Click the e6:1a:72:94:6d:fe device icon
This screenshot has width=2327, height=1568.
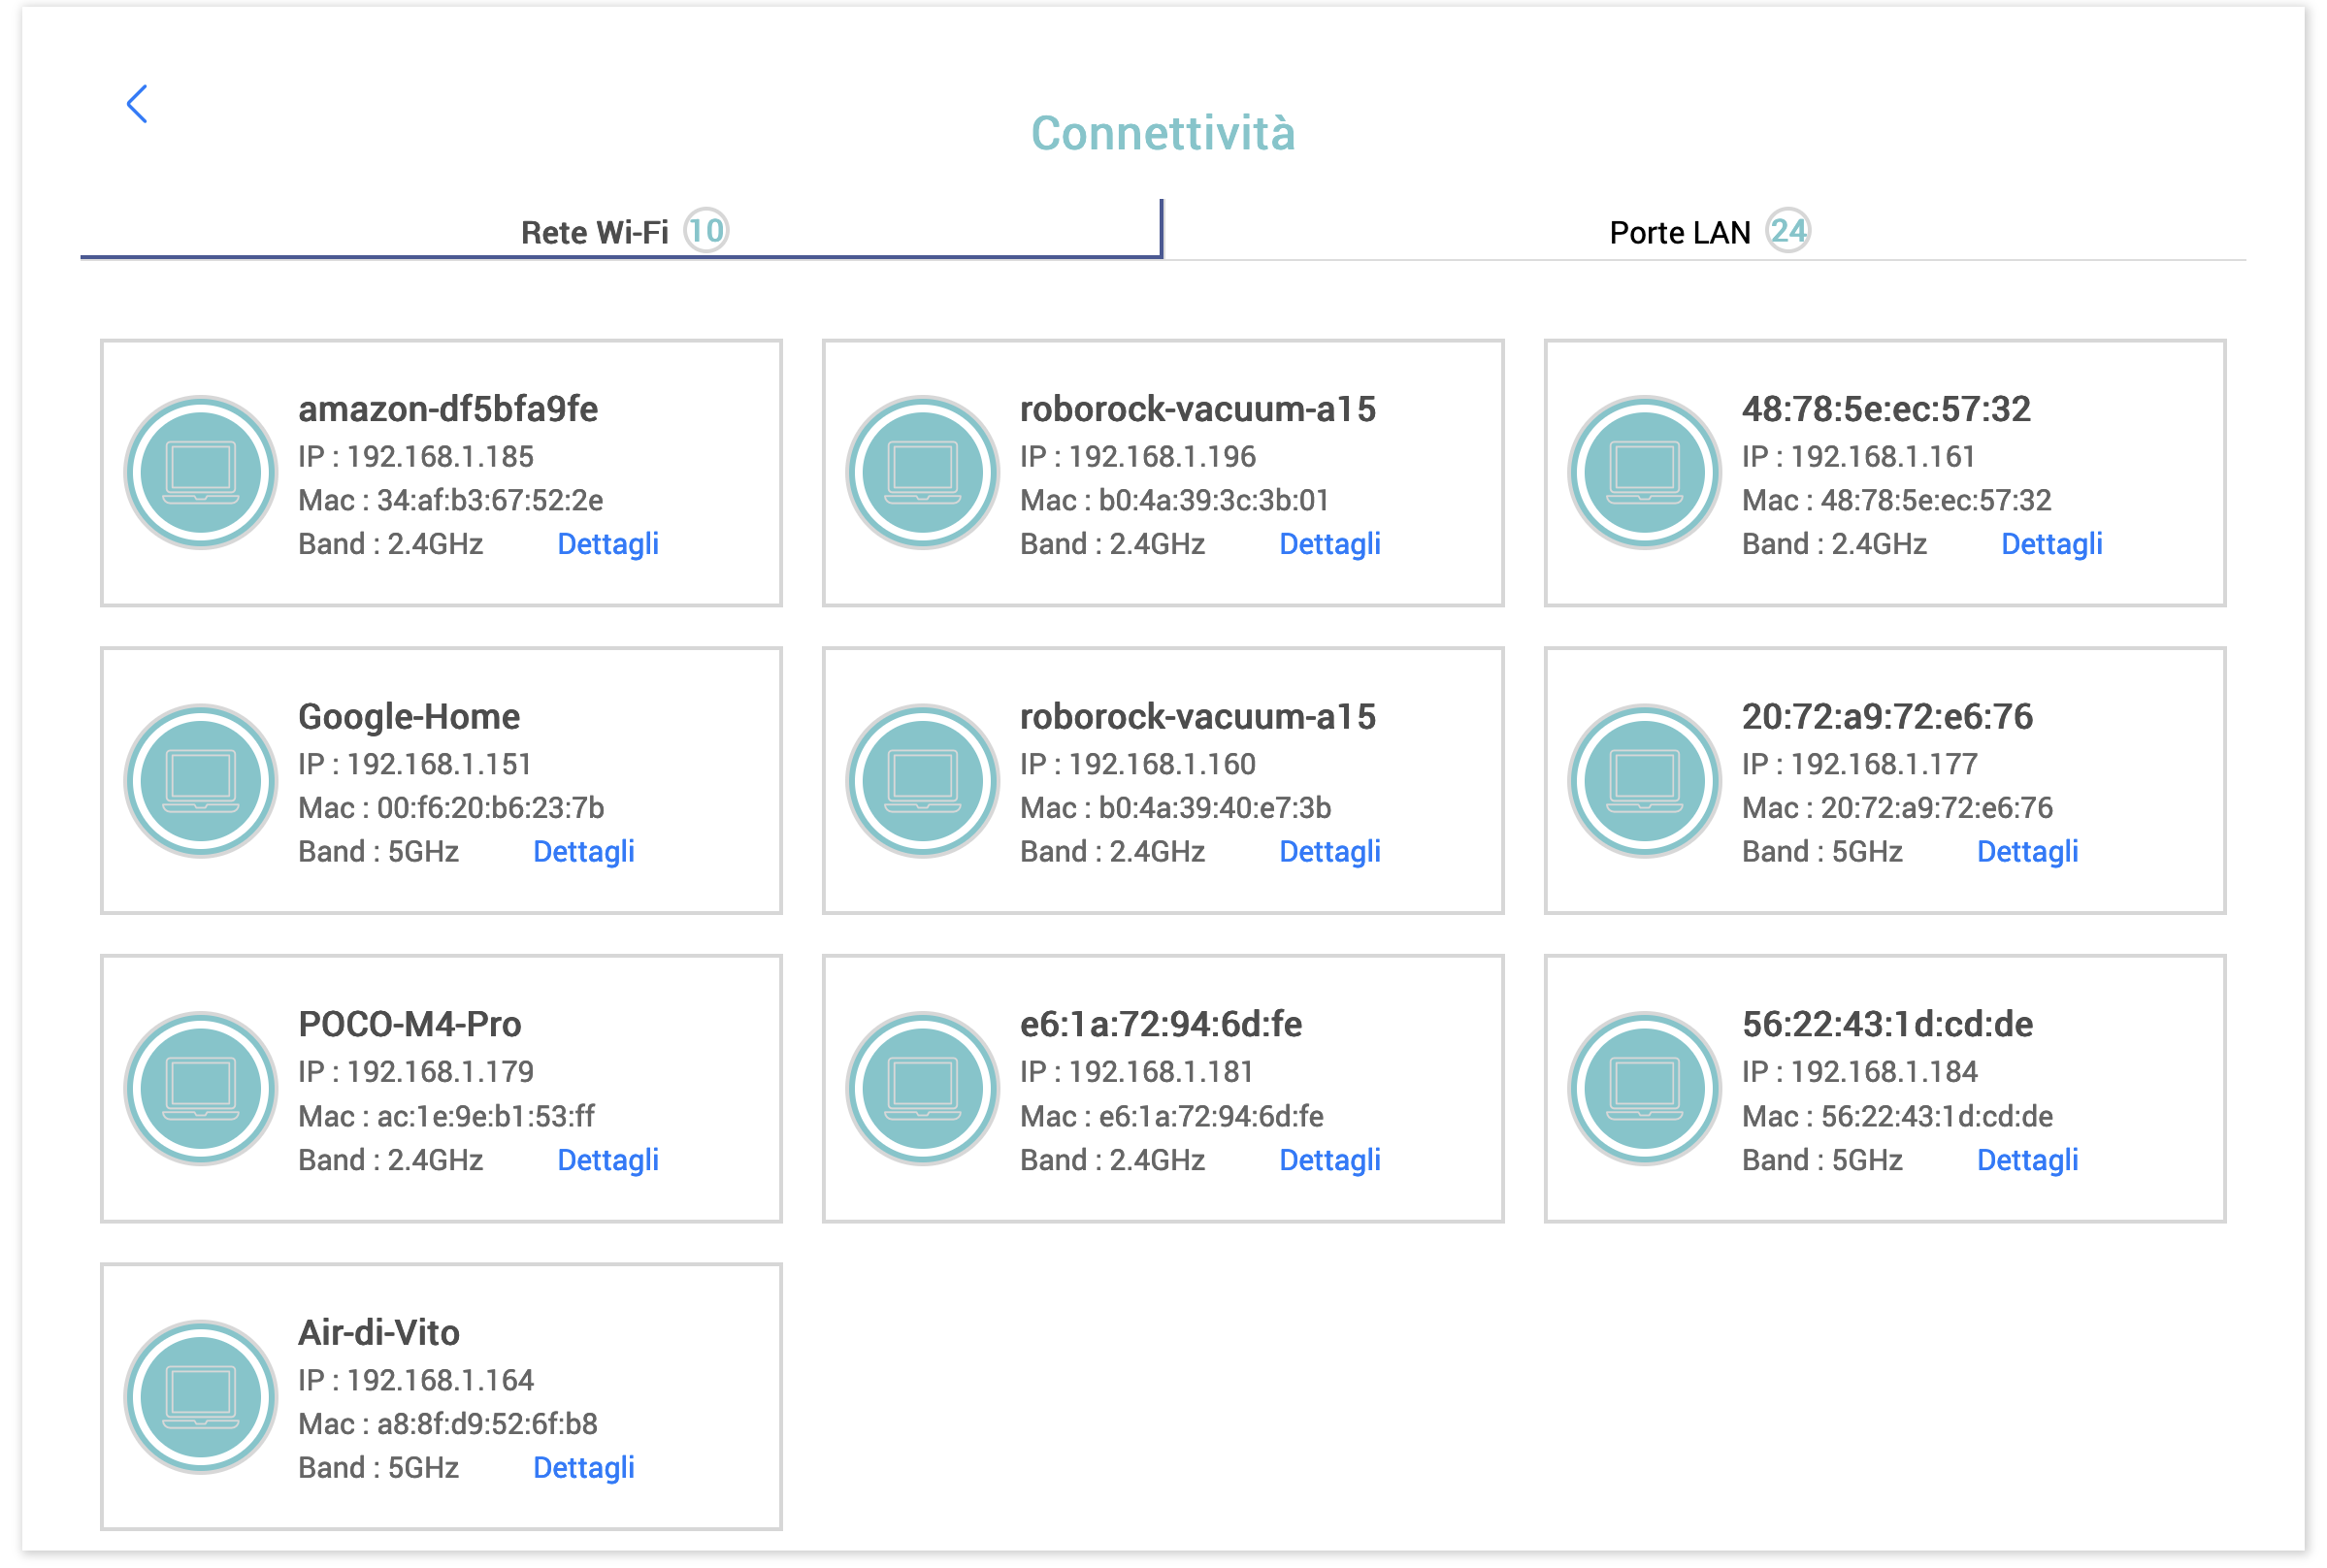(923, 1089)
